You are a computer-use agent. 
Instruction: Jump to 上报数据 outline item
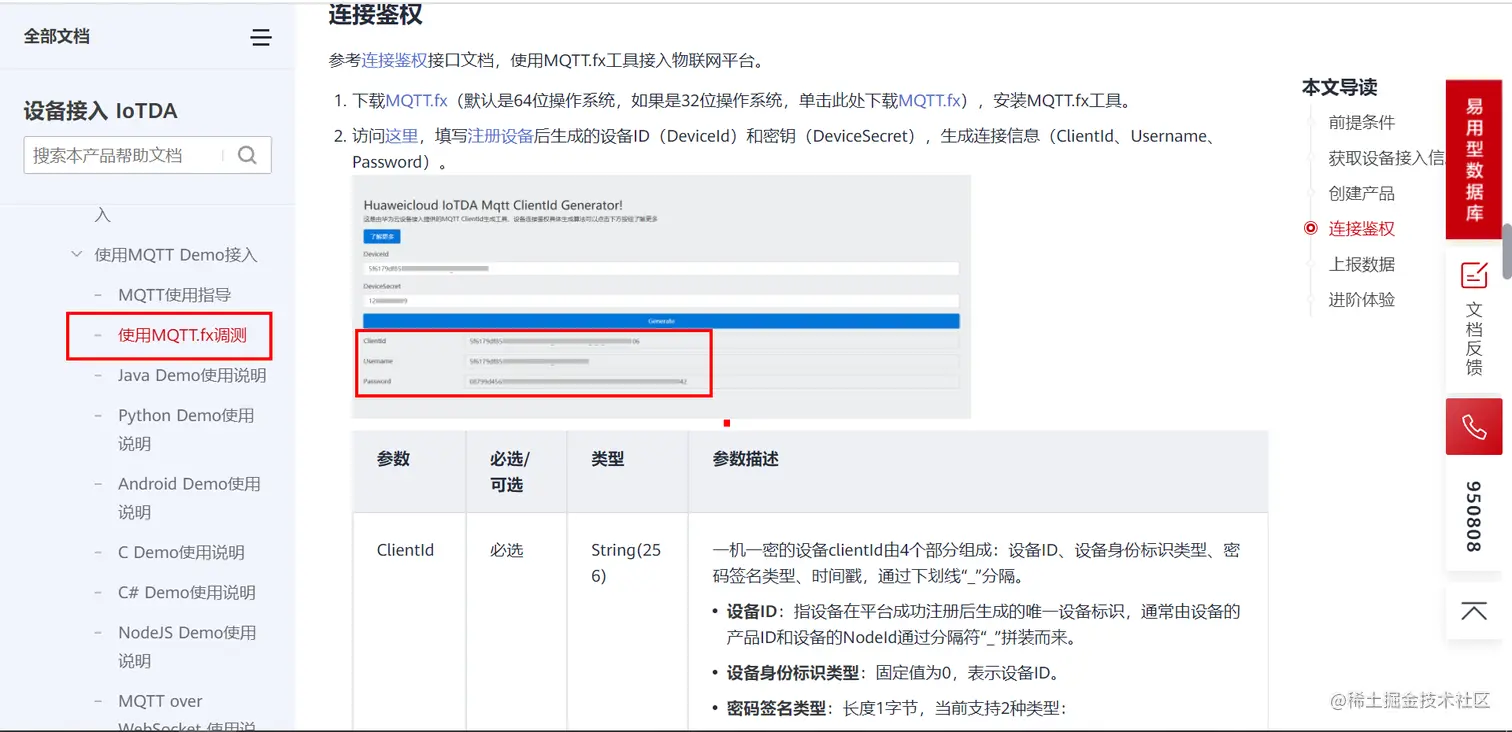click(1361, 265)
